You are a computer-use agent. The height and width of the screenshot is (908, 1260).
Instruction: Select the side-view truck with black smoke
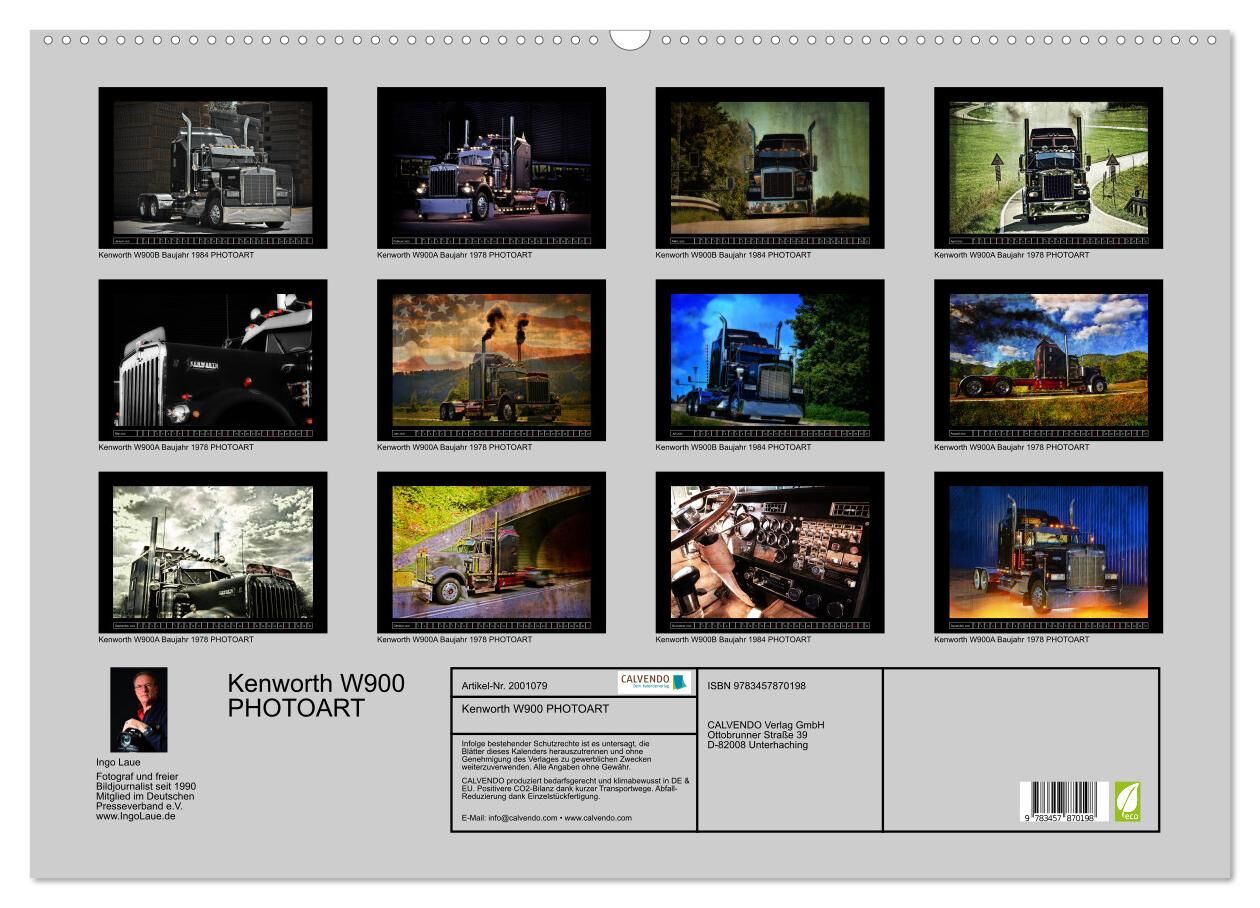[x=1048, y=360]
